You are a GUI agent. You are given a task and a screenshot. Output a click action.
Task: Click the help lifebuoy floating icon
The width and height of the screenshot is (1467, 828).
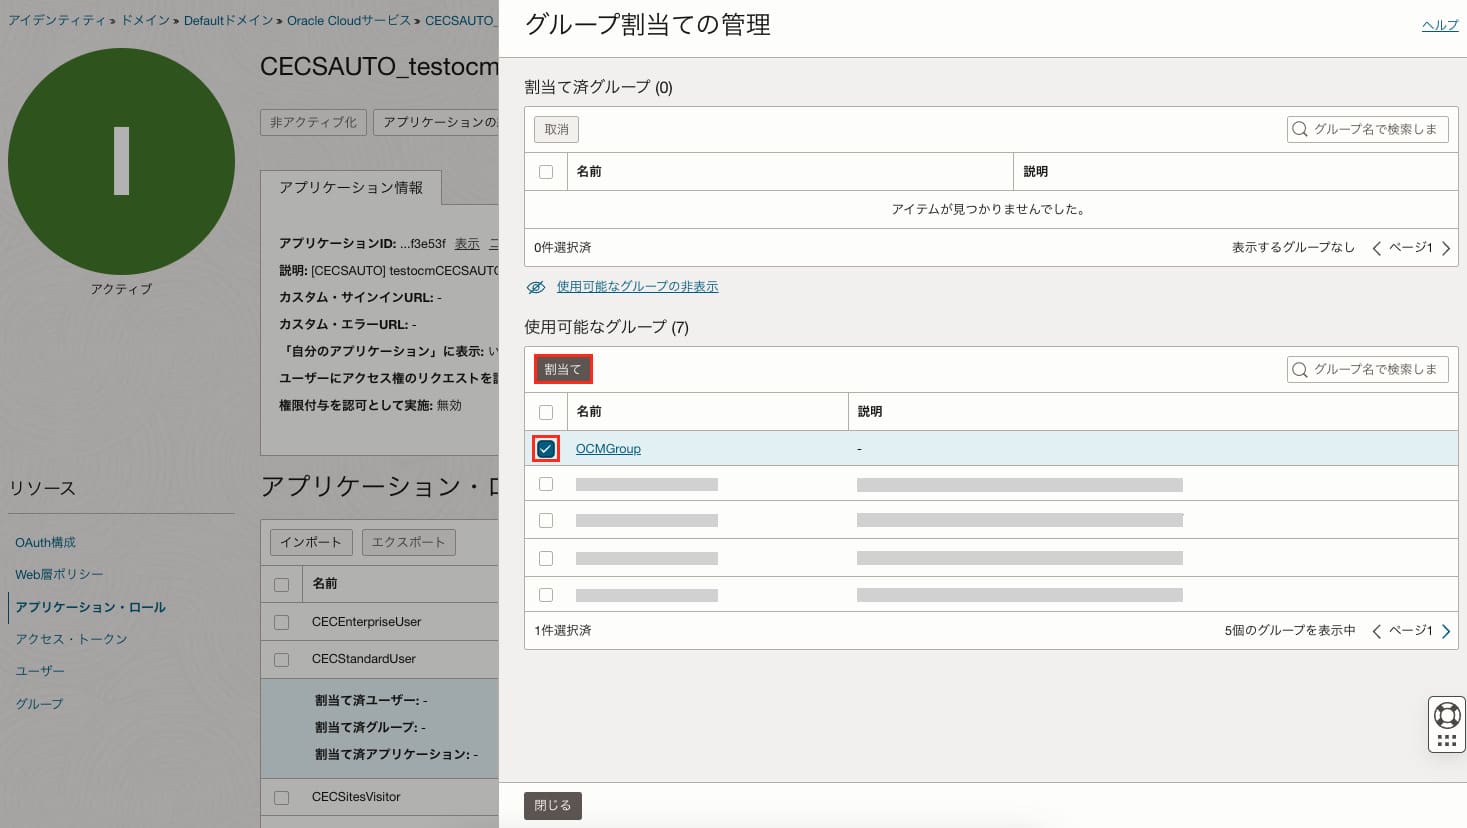point(1446,715)
